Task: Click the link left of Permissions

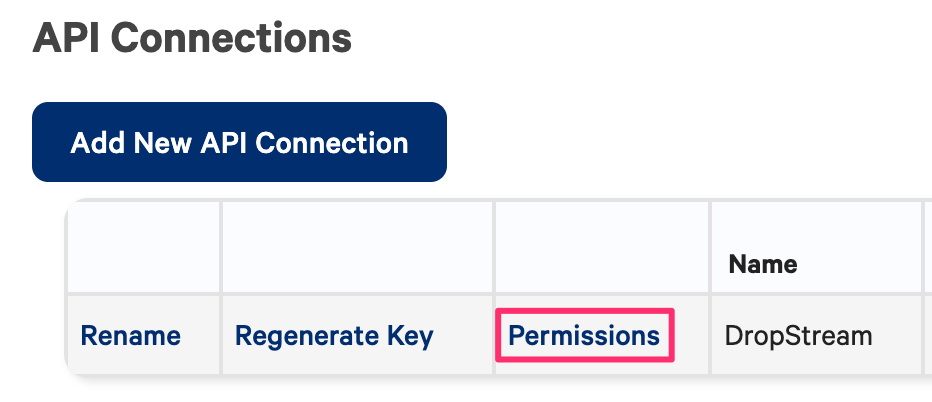Action: pos(334,336)
